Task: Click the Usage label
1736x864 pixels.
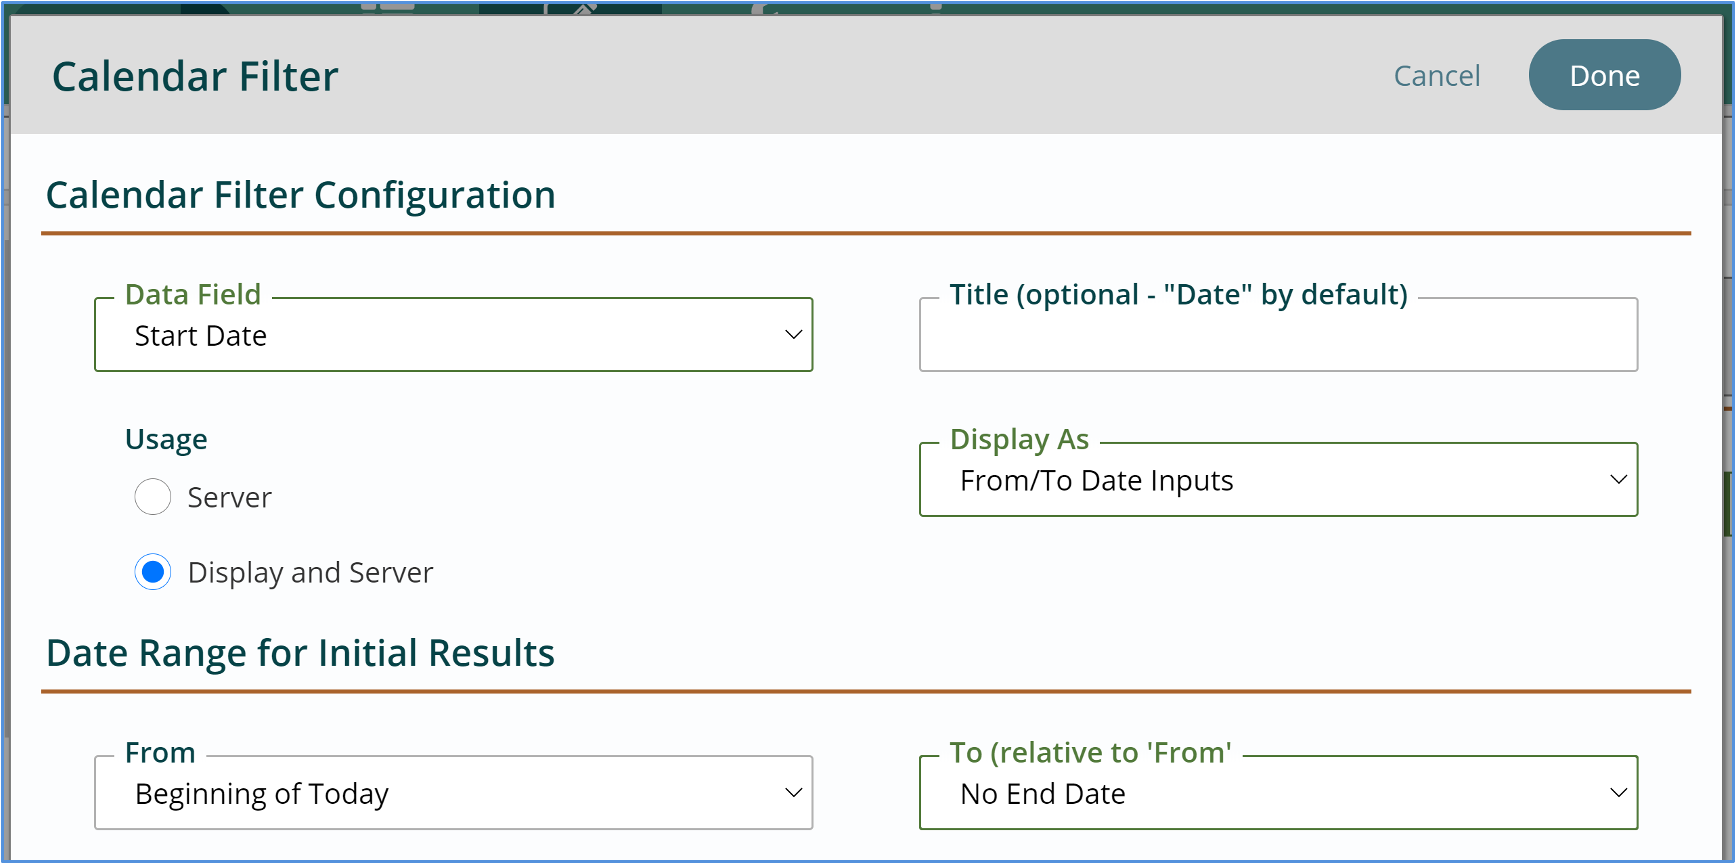Action: tap(166, 440)
